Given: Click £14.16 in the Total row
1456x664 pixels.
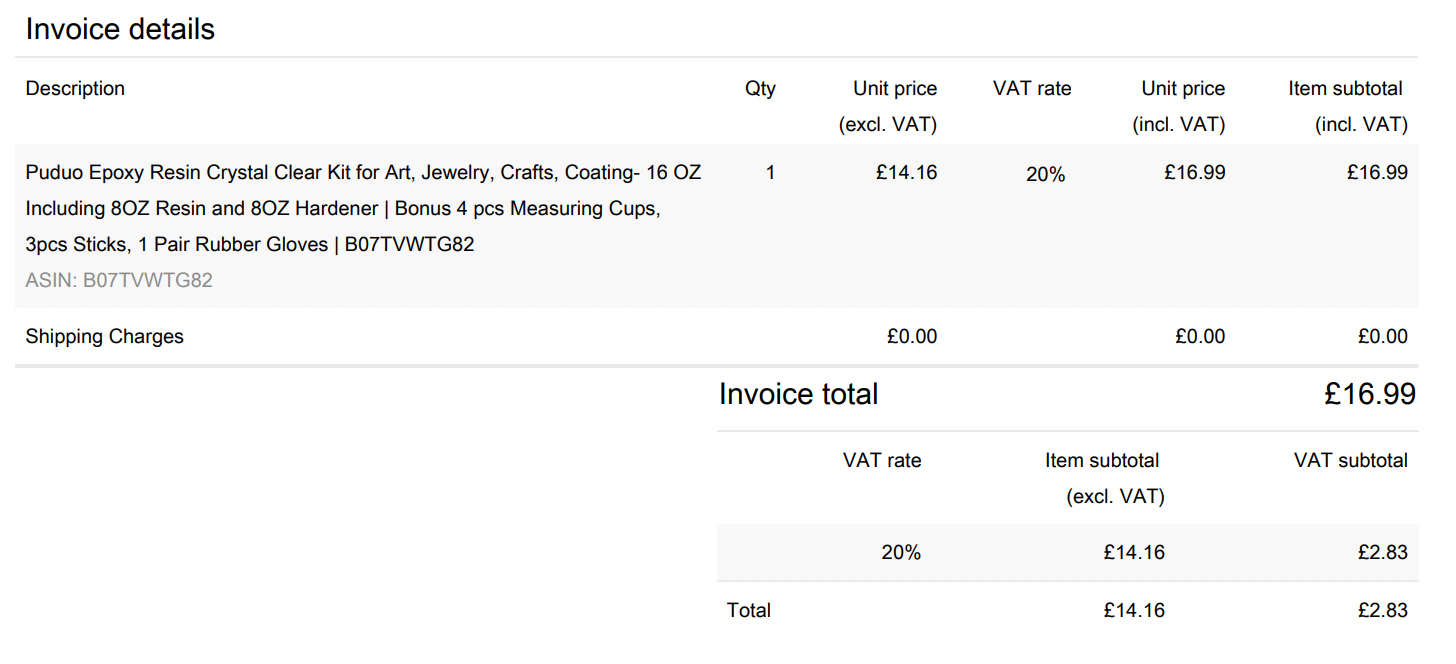Looking at the screenshot, I should [1134, 610].
